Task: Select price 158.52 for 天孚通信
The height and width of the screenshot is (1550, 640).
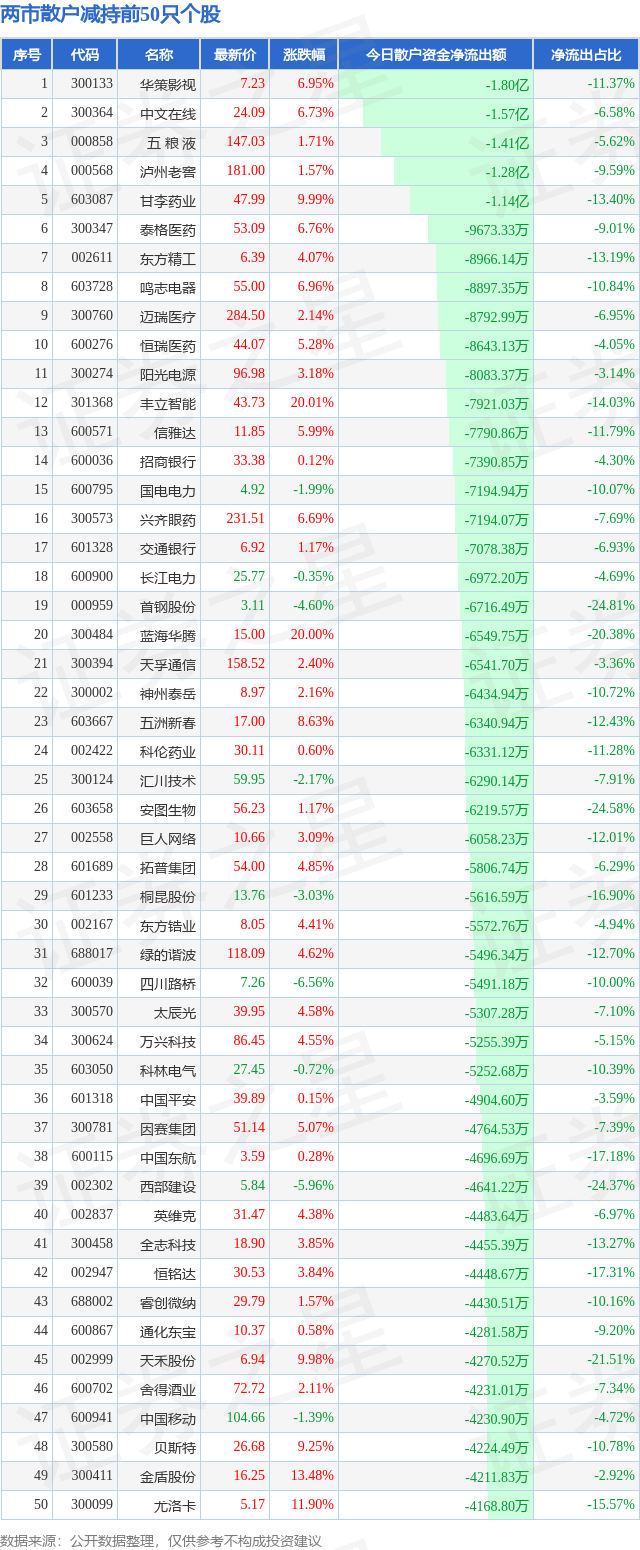Action: 246,664
